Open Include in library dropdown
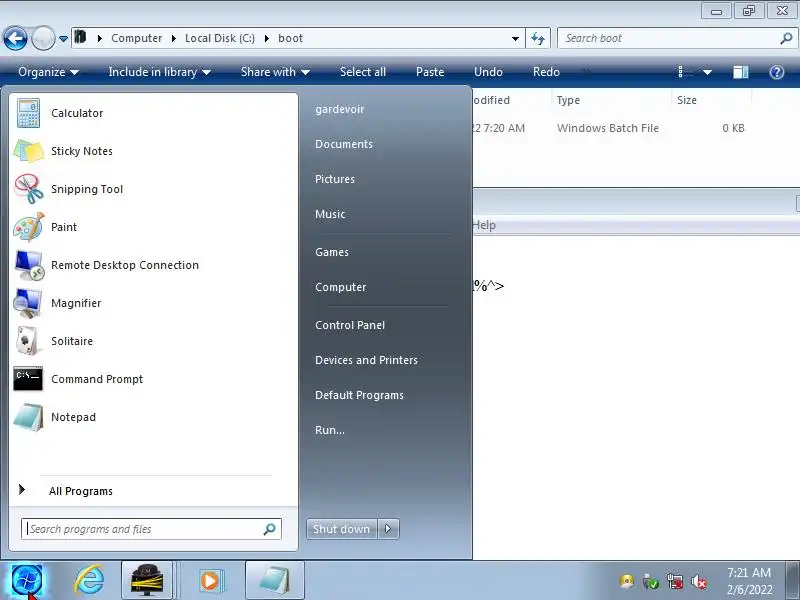 [x=159, y=72]
